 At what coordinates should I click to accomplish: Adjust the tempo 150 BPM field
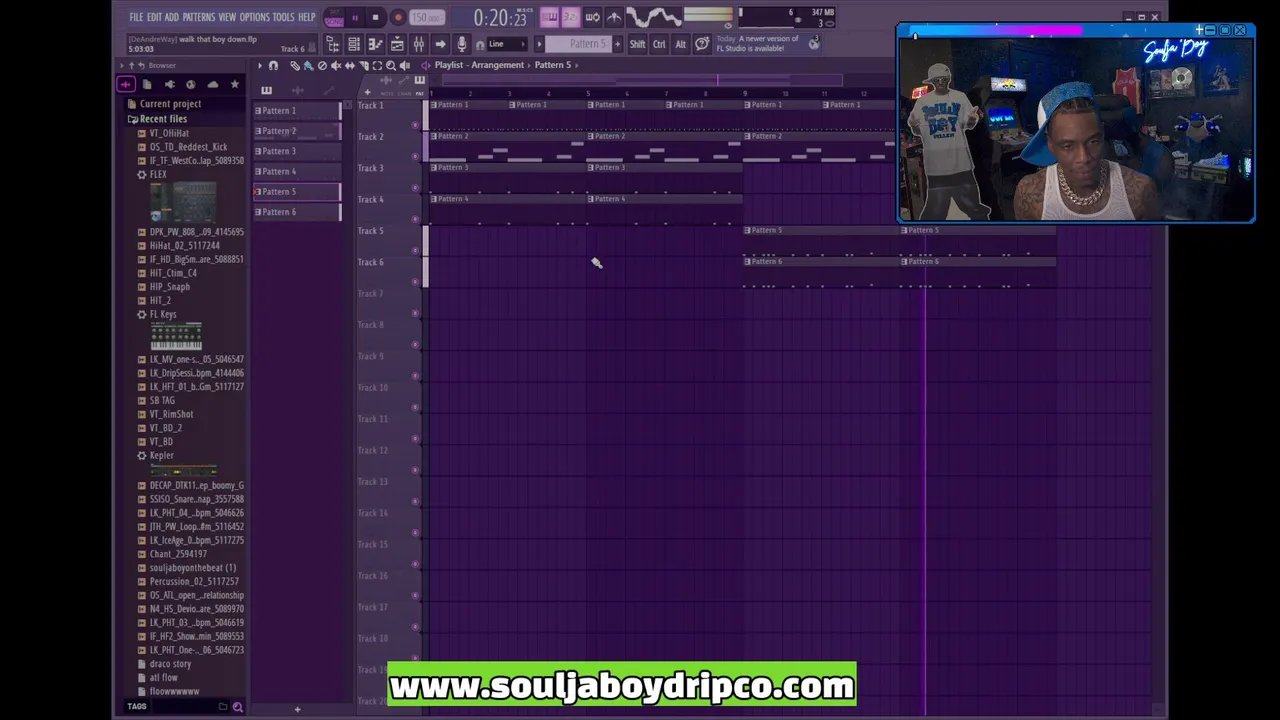coord(427,17)
